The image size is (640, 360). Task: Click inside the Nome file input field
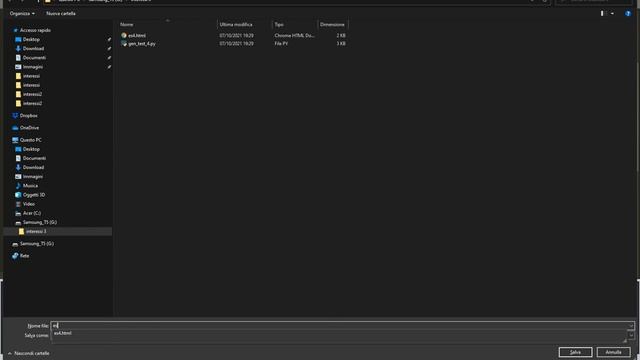(340, 325)
